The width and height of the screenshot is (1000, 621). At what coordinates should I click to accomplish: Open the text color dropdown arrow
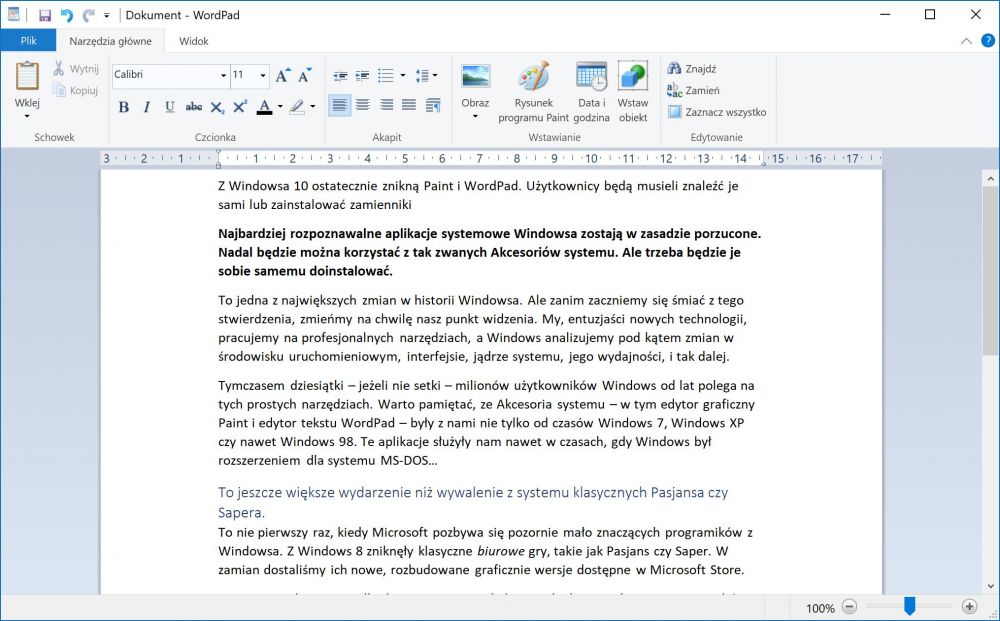point(280,106)
